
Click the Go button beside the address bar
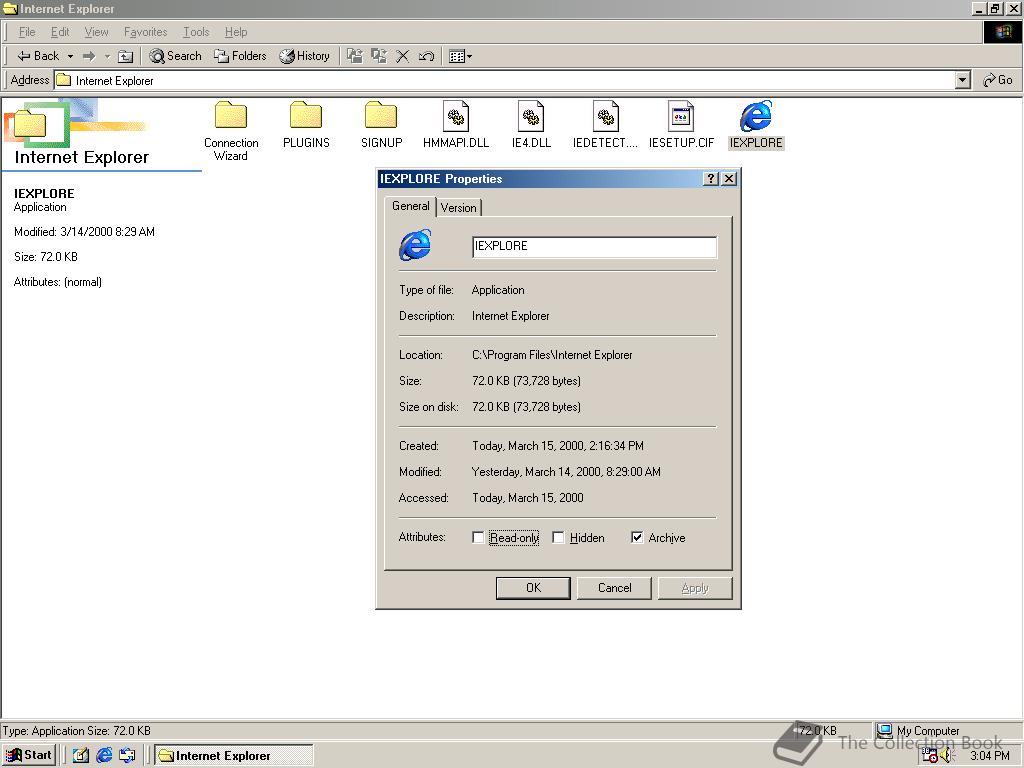(997, 80)
